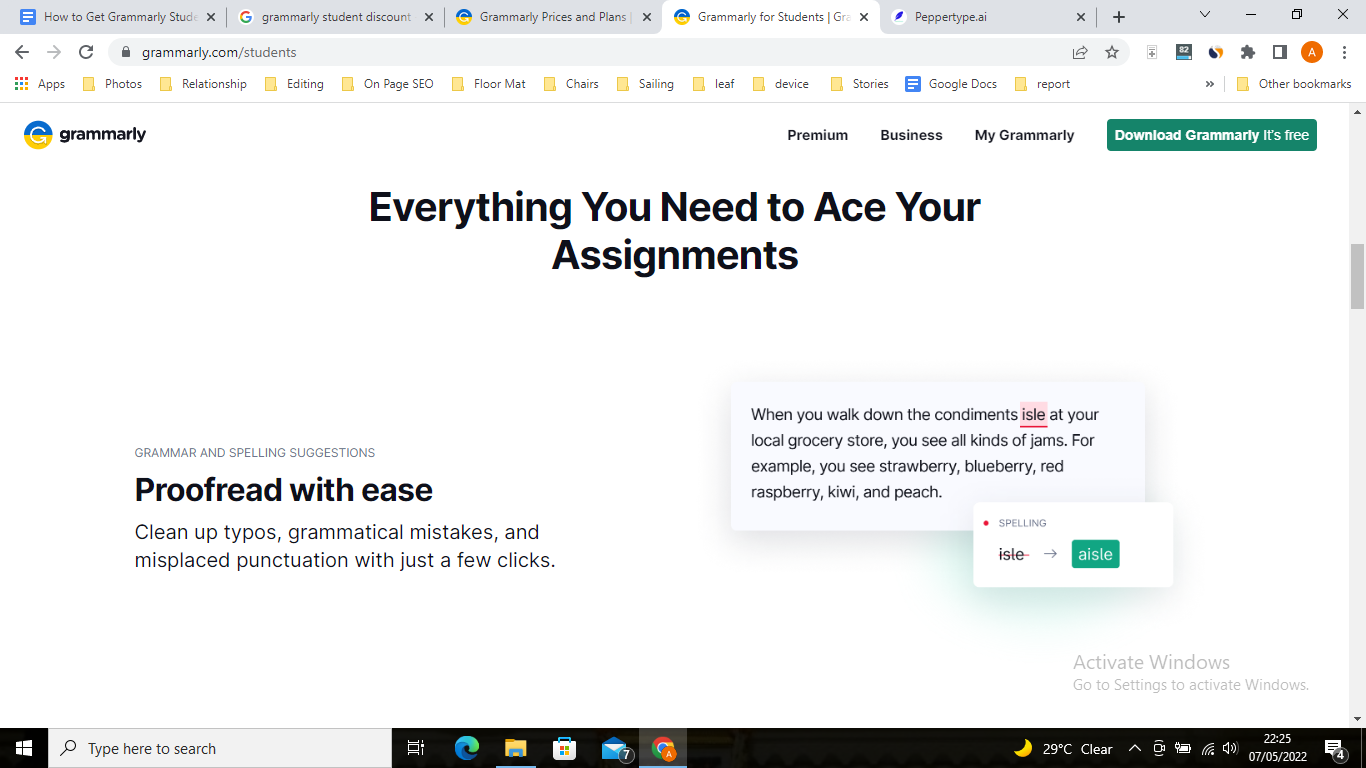Click the Grammarly logo in the header
1366x768 pixels.
[x=85, y=135]
